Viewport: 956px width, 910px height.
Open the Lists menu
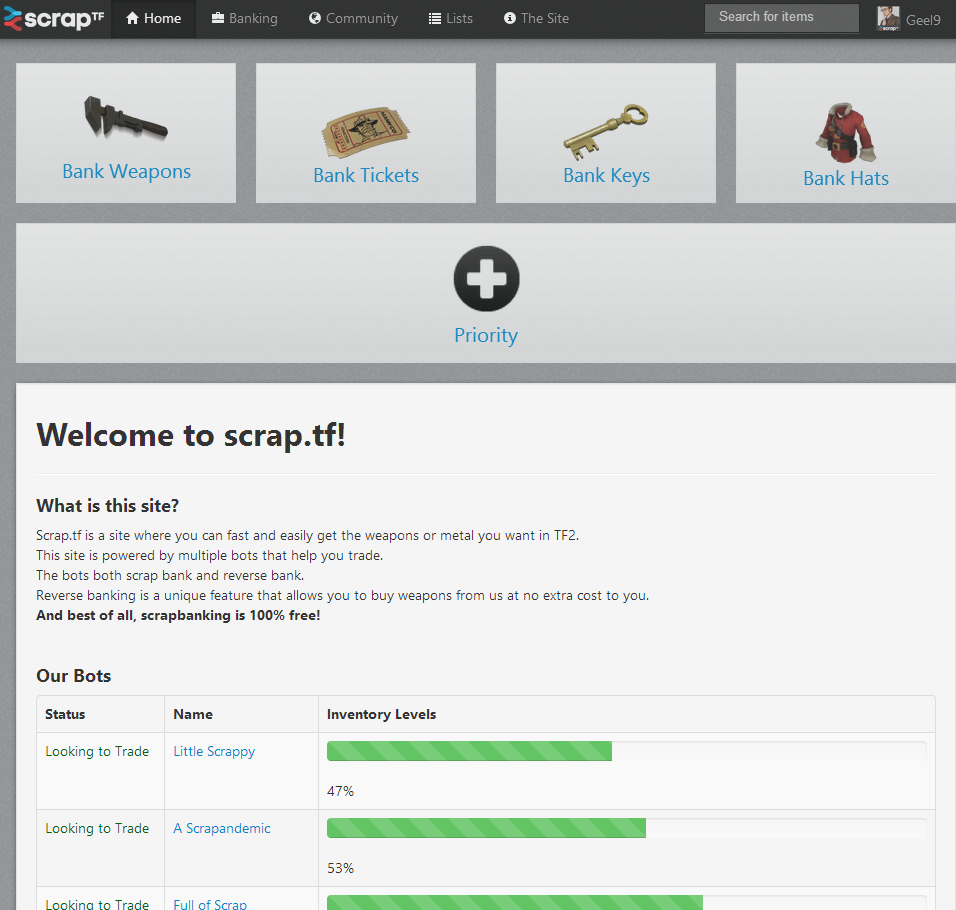pyautogui.click(x=451, y=19)
